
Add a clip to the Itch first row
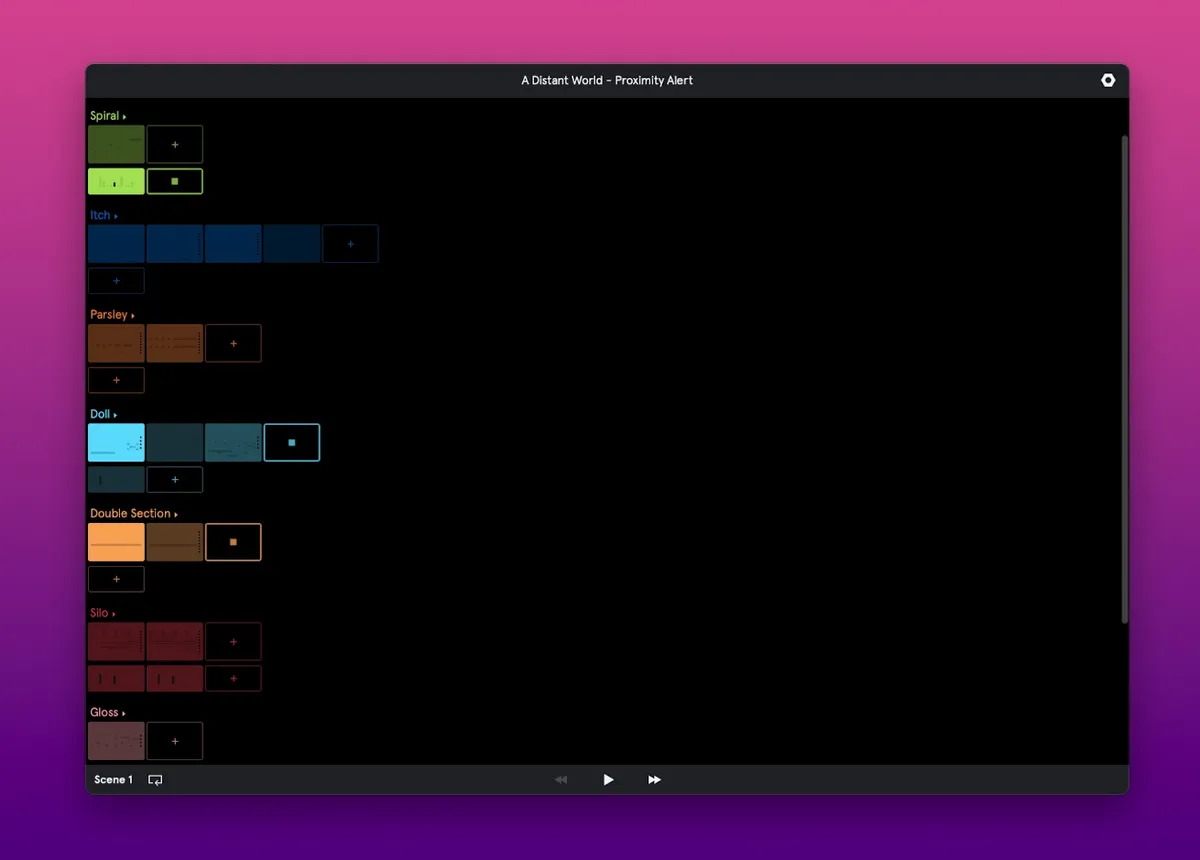coord(350,244)
